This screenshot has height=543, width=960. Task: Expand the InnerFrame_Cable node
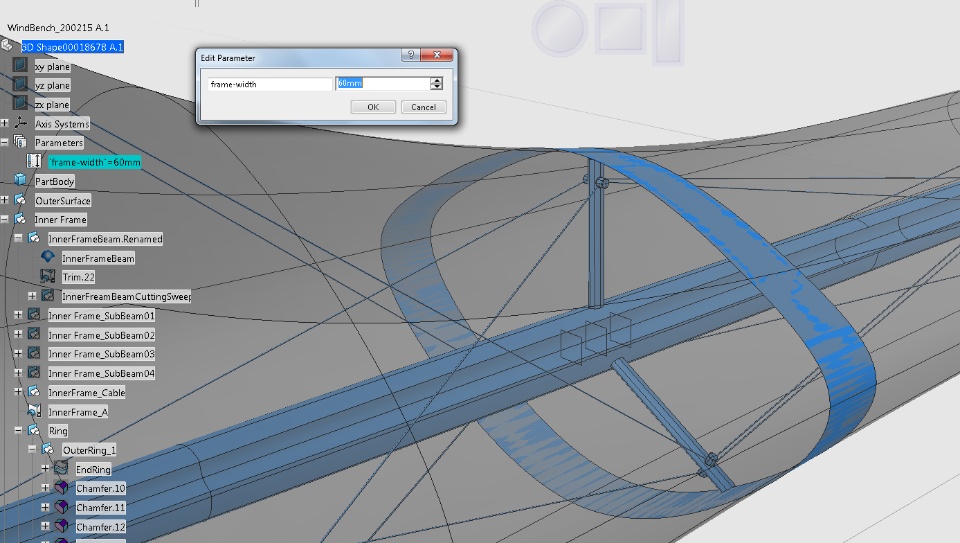pos(18,391)
